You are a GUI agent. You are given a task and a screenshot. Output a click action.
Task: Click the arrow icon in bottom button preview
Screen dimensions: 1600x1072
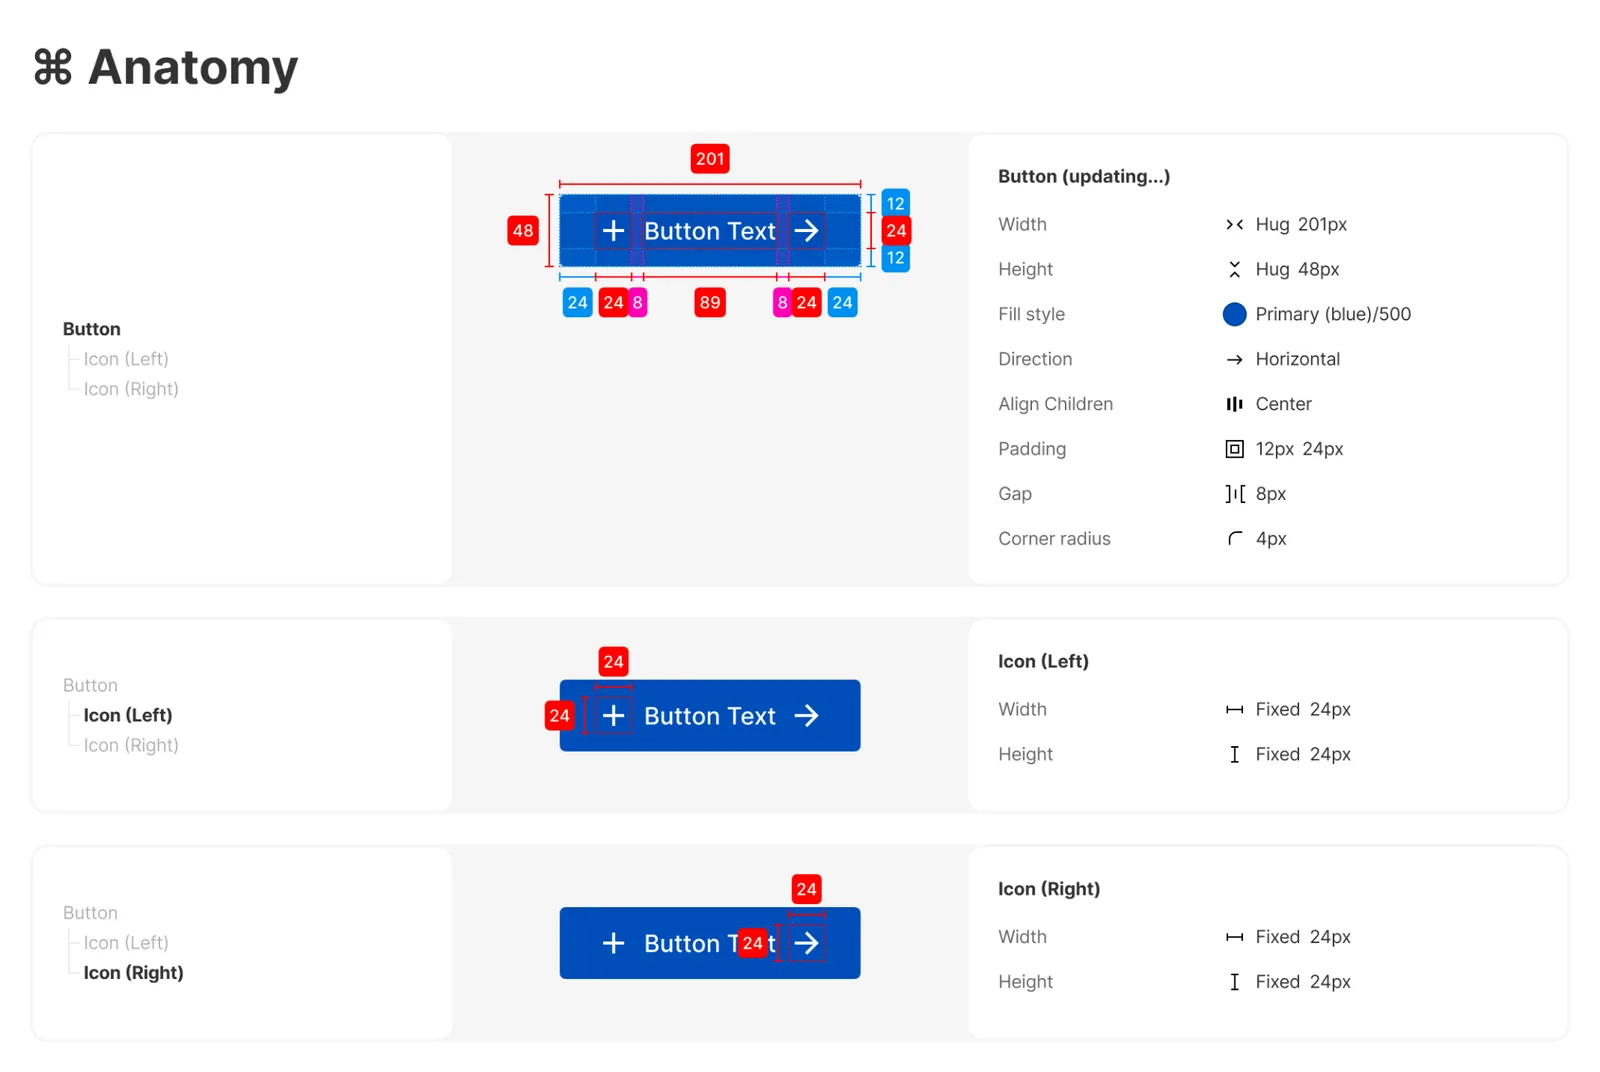[806, 943]
